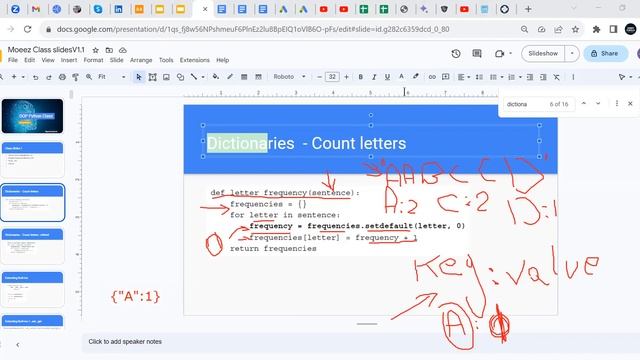The width and height of the screenshot is (640, 360).
Task: Select the zoom magnifier tool
Action: click(x=89, y=77)
